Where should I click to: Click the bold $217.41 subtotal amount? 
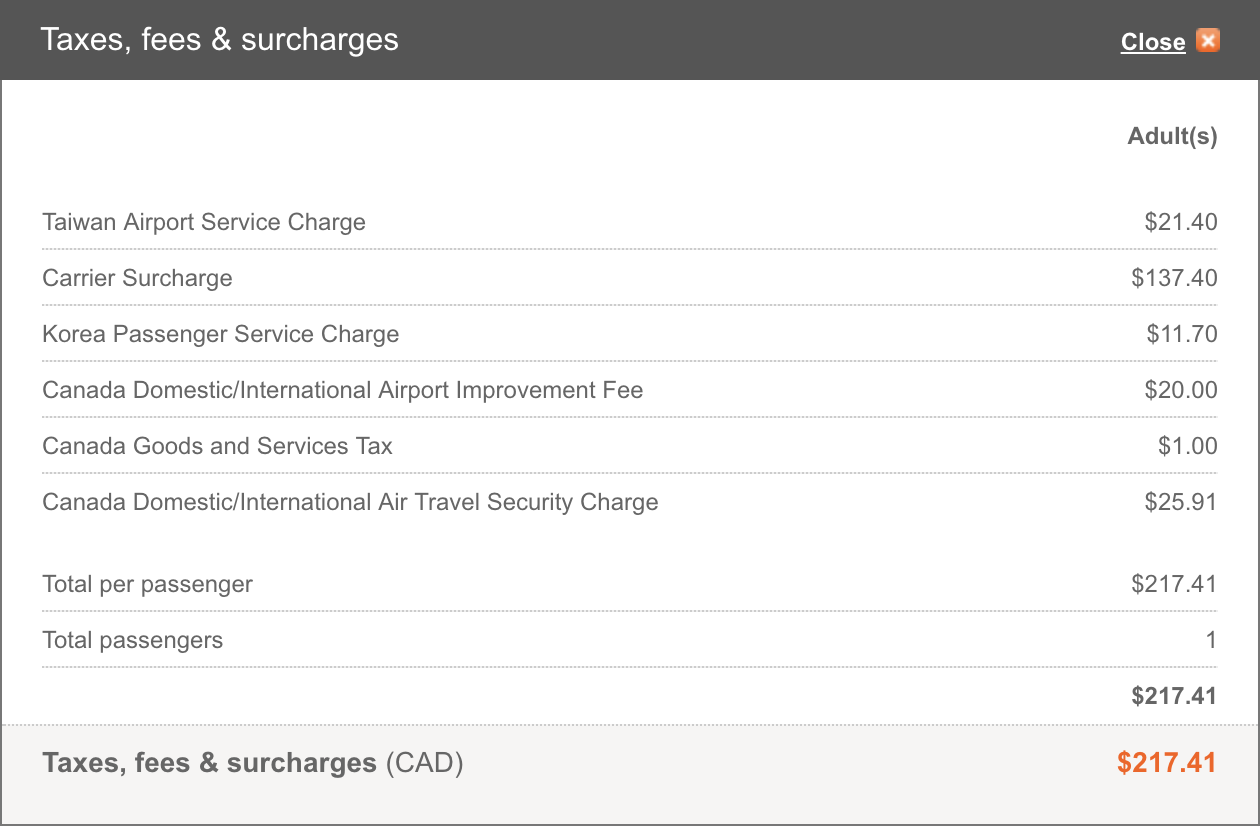click(x=1174, y=696)
